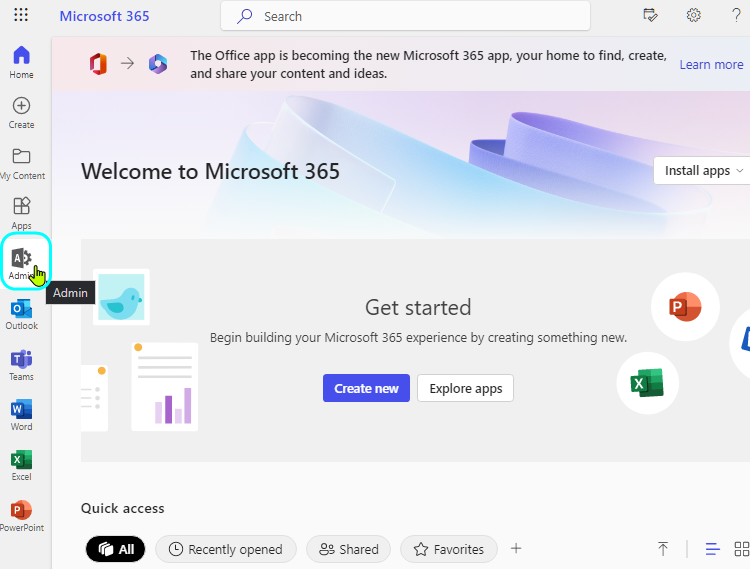The height and width of the screenshot is (569, 750).
Task: Click the Explore apps button
Action: tap(465, 388)
